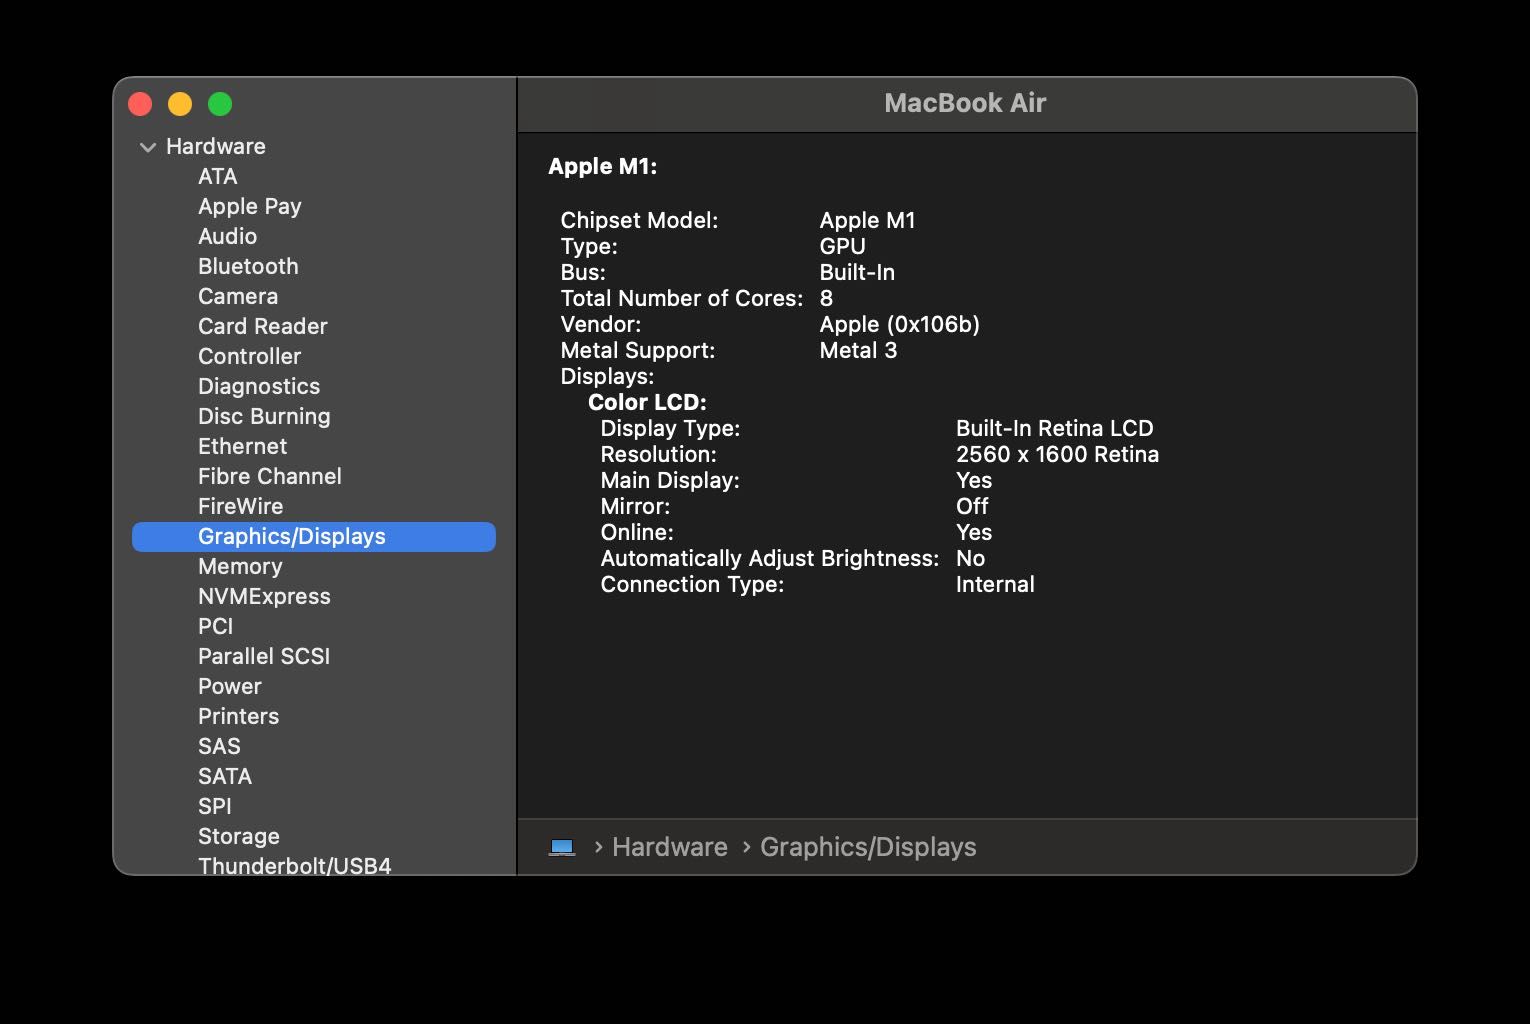The height and width of the screenshot is (1024, 1530).
Task: Click the Metal 3 value
Action: [858, 350]
